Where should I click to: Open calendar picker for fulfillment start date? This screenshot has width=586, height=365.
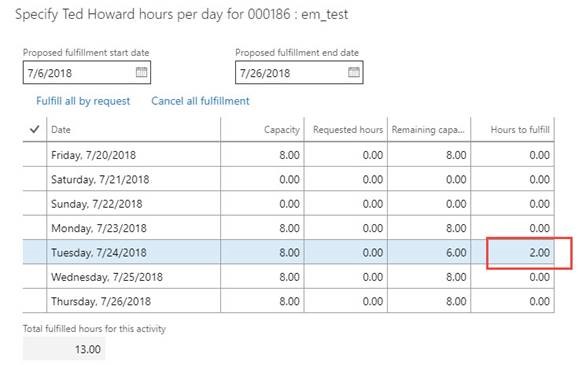pos(141,72)
